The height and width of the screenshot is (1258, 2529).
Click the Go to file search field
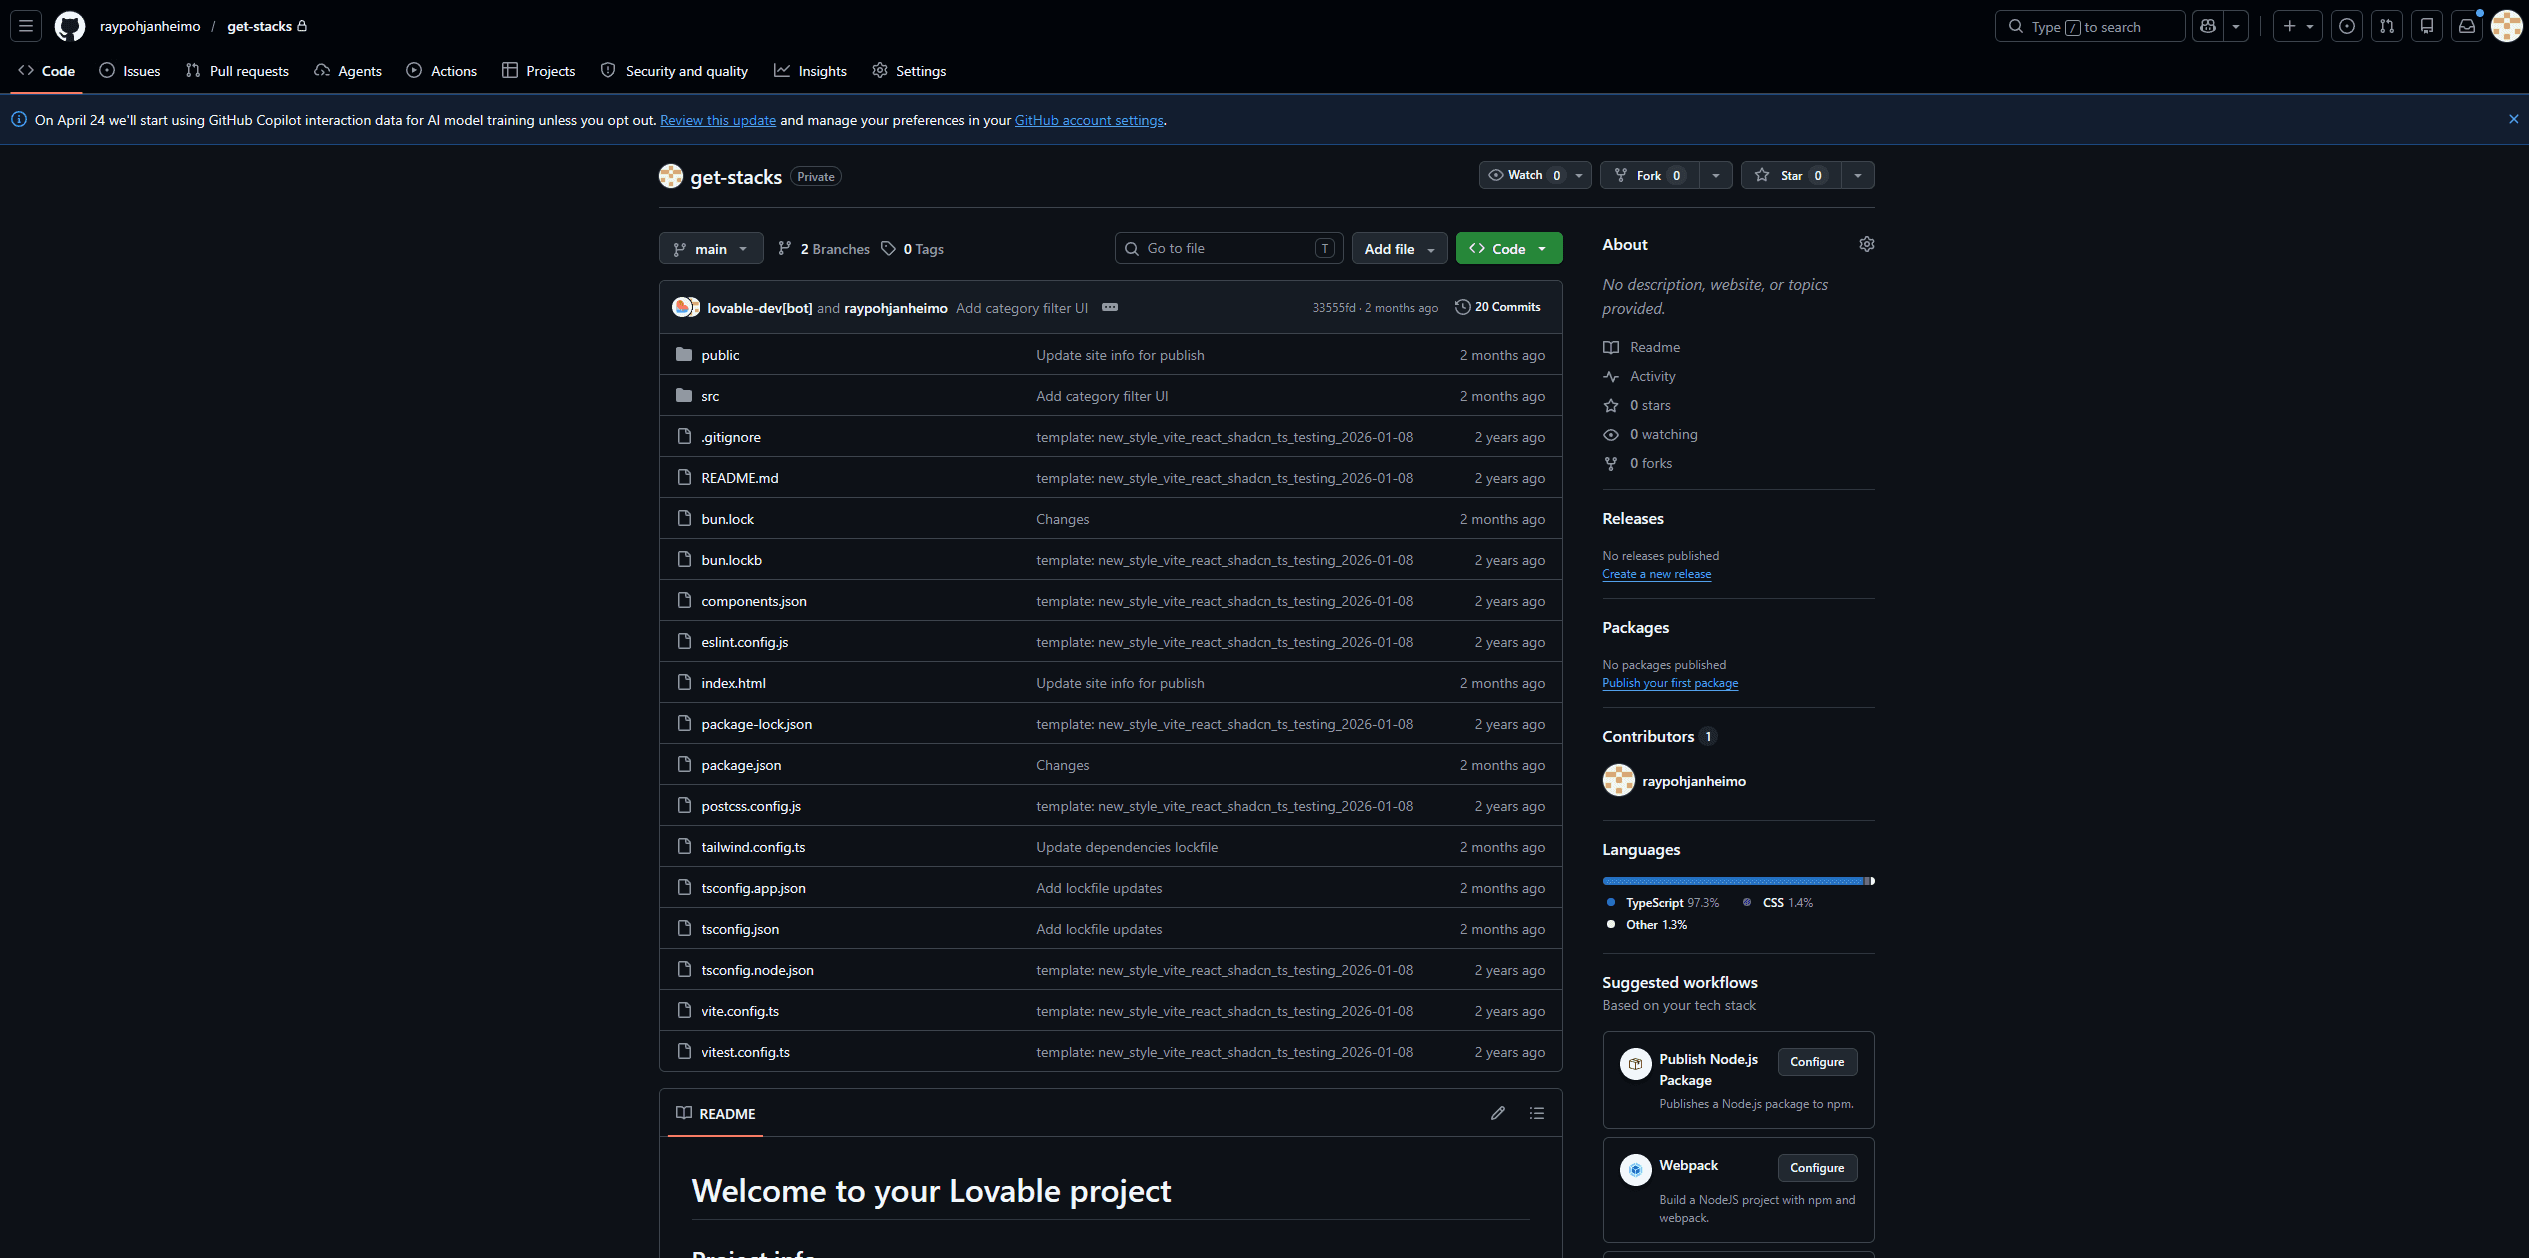click(x=1229, y=248)
